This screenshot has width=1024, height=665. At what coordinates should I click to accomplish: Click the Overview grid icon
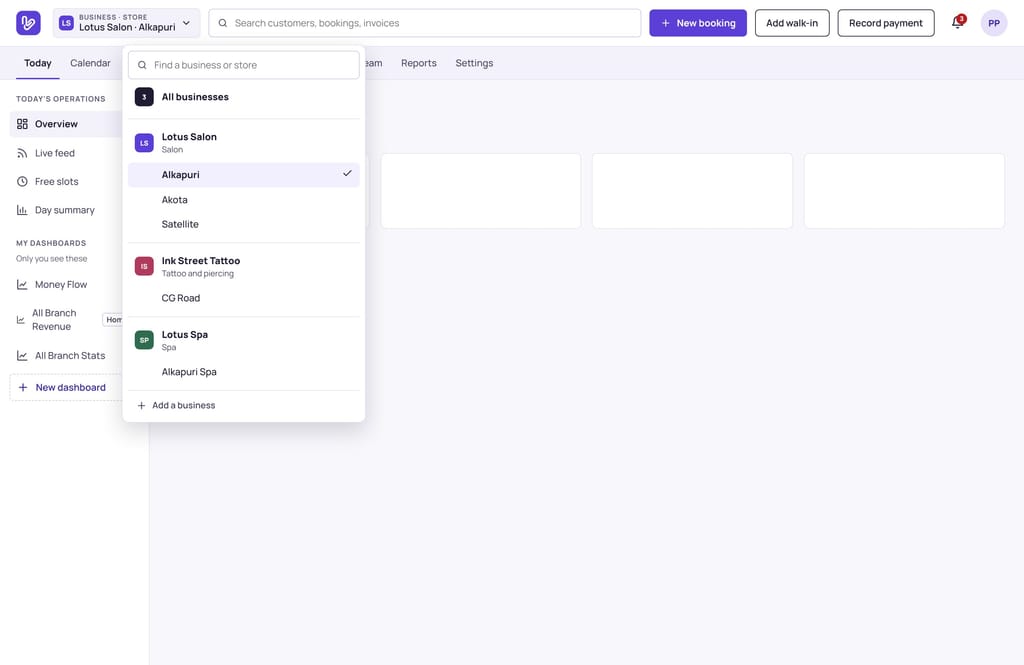pos(22,124)
